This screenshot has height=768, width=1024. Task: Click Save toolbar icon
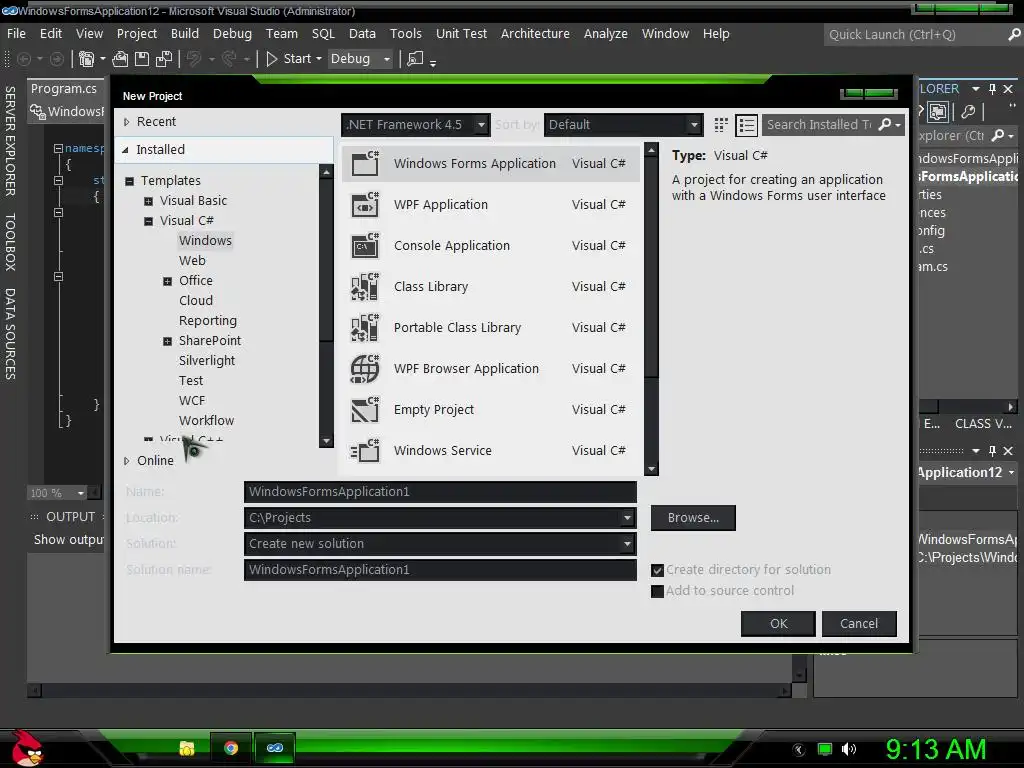point(142,59)
